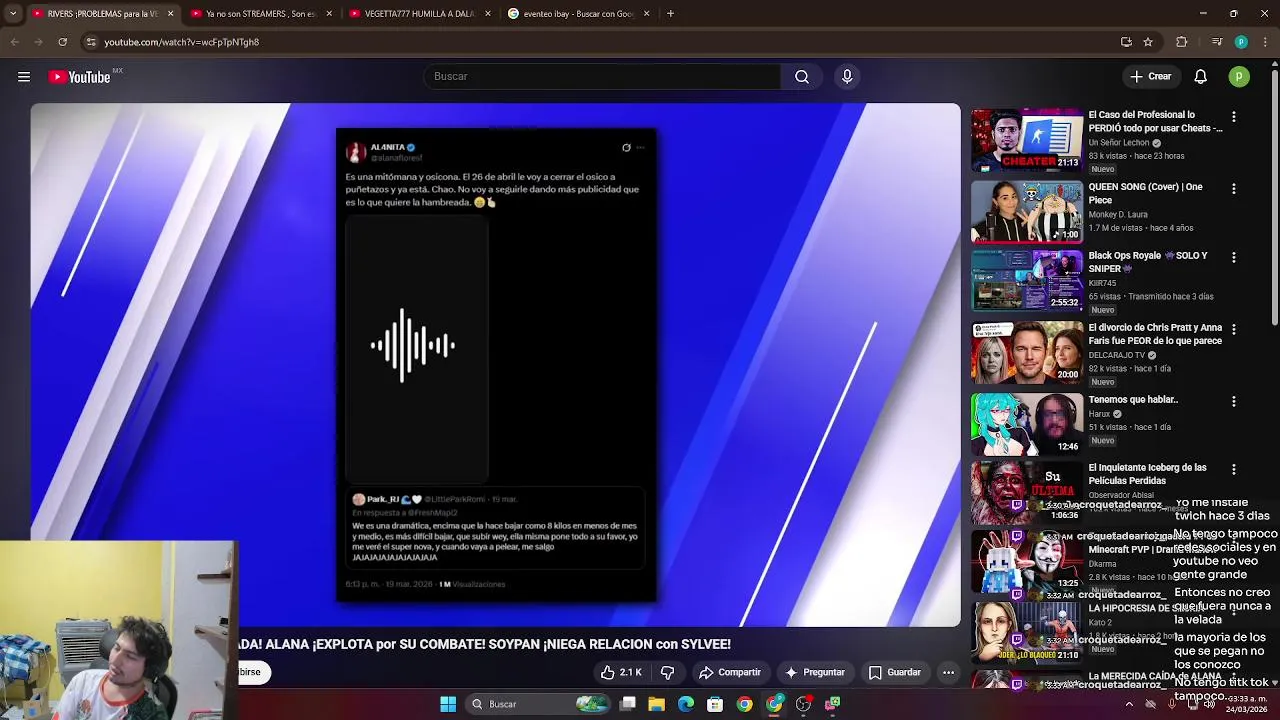Open options for QUEEN SONG Cover video

1233,189
